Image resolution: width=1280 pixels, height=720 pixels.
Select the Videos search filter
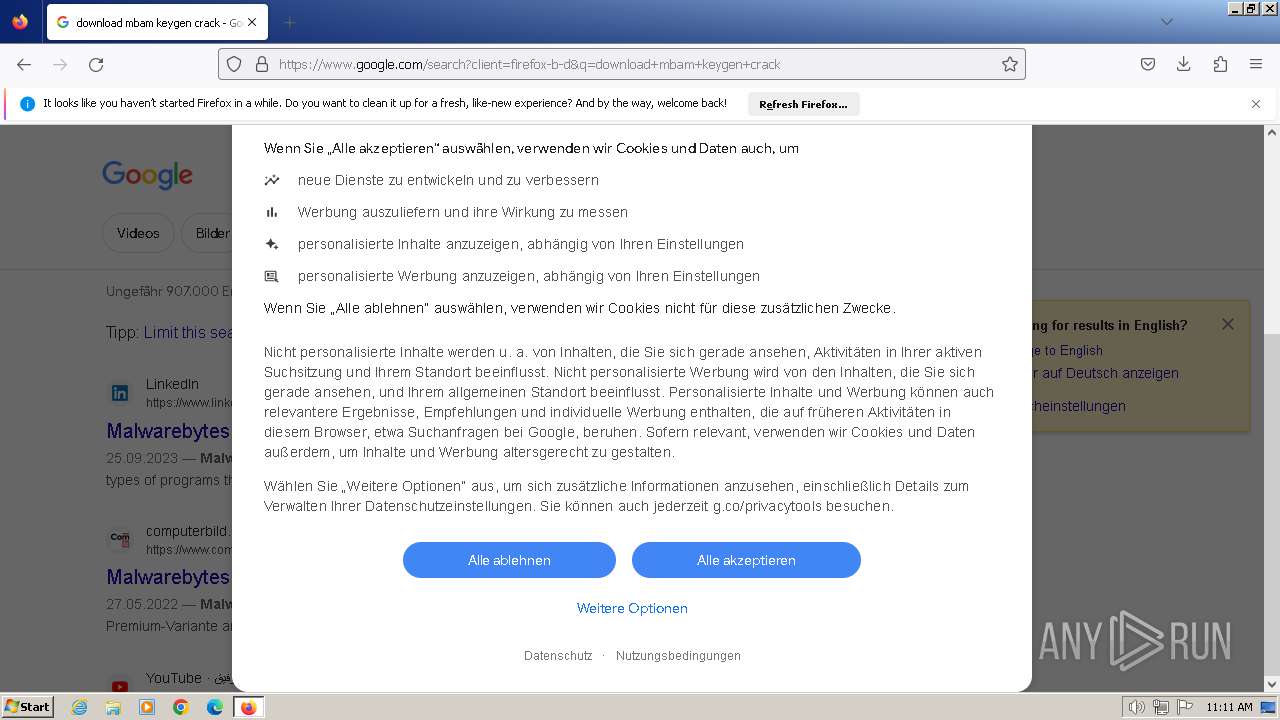point(138,233)
